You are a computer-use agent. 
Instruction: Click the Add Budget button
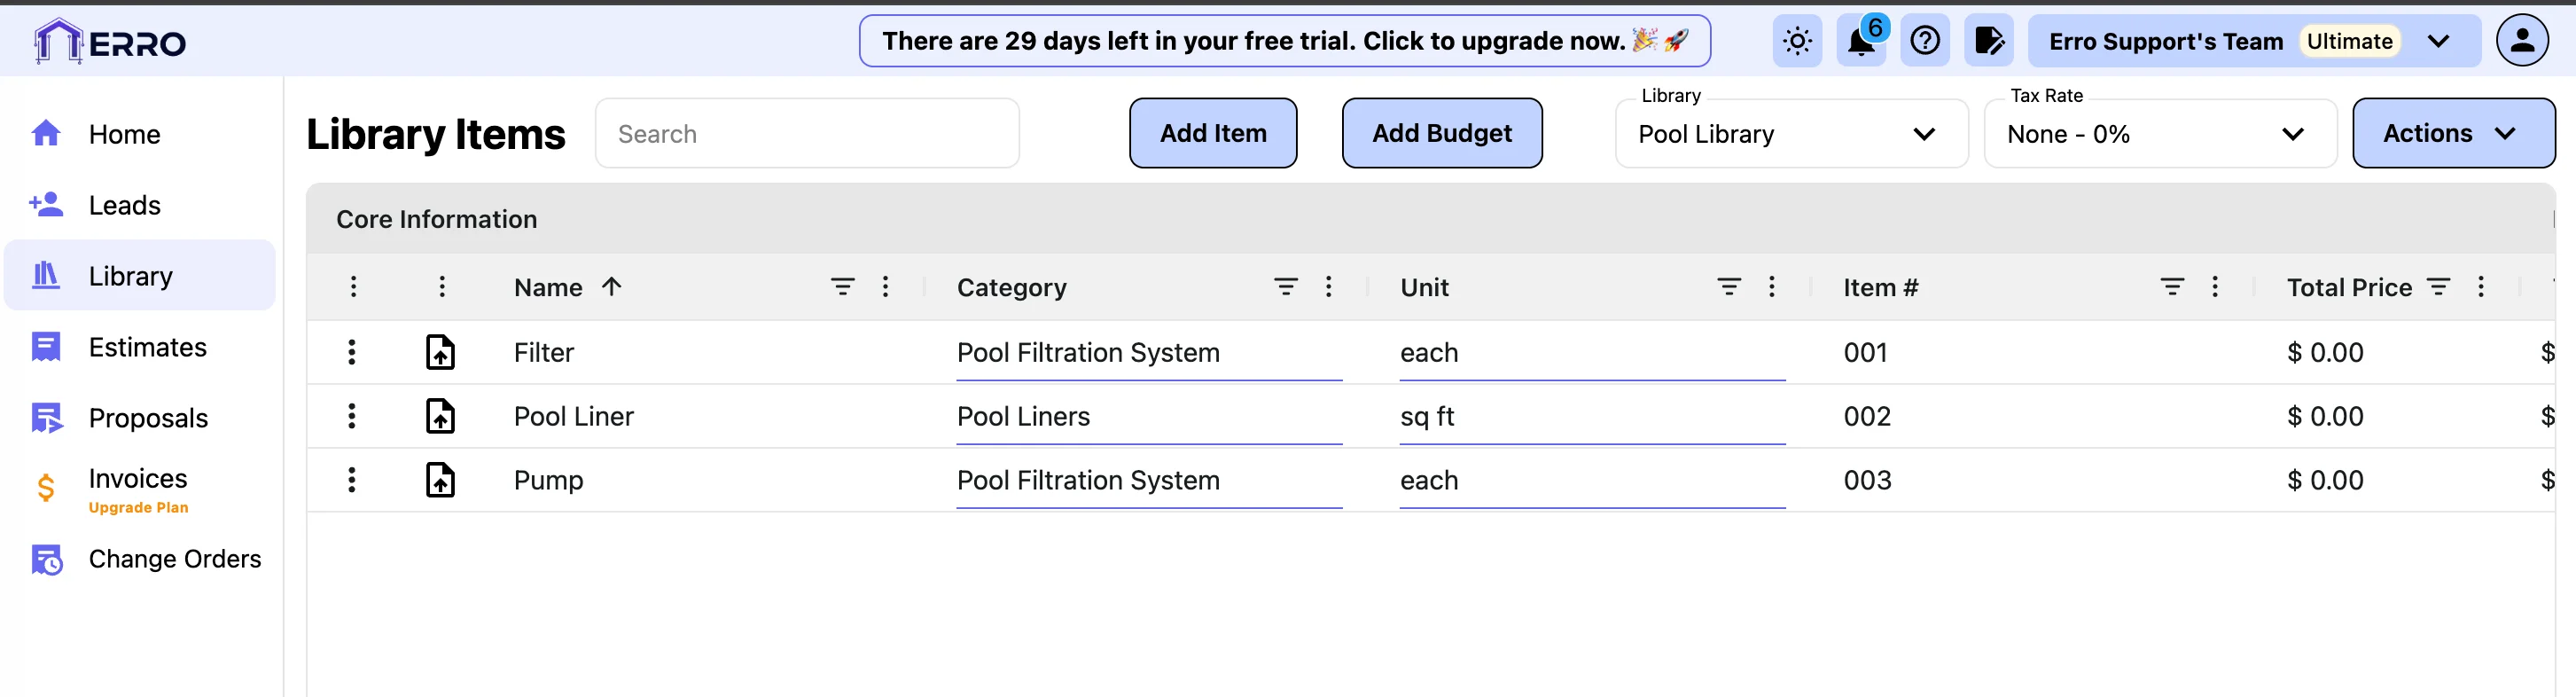pos(1441,133)
